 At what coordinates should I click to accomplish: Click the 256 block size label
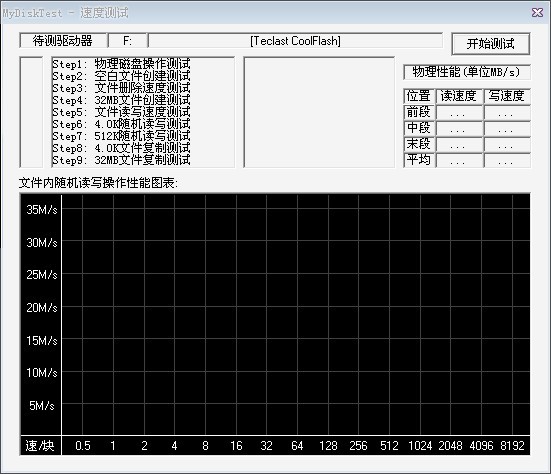(358, 446)
